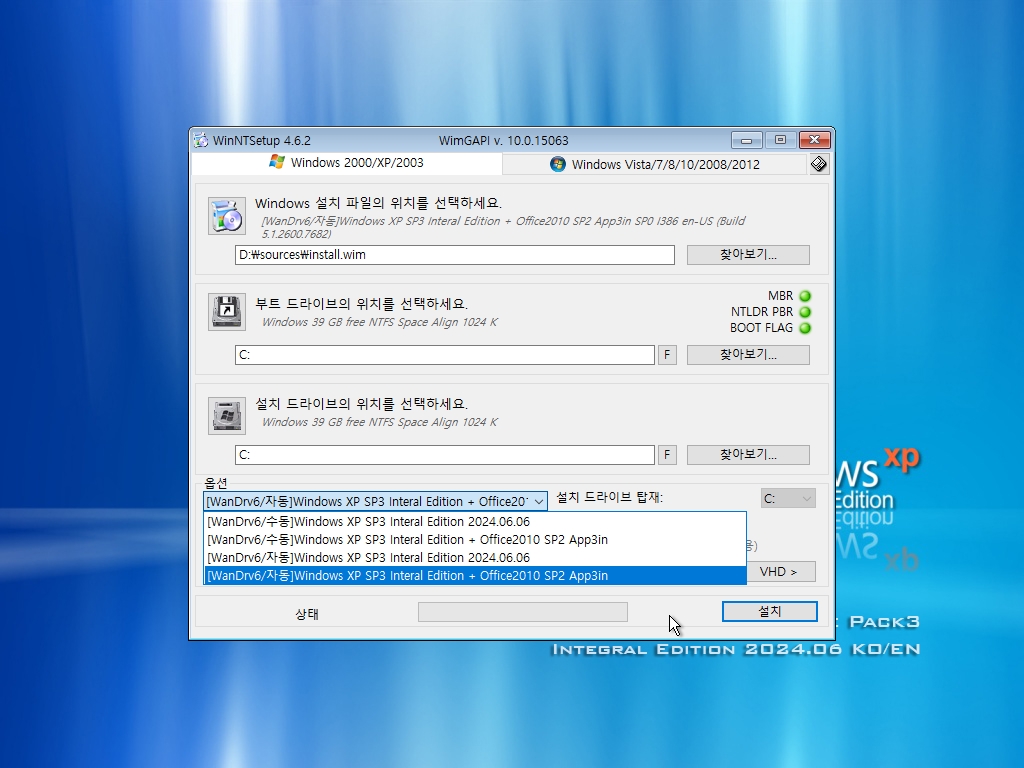Viewport: 1024px width, 768px height.
Task: Click the 설치 install button
Action: tap(769, 611)
